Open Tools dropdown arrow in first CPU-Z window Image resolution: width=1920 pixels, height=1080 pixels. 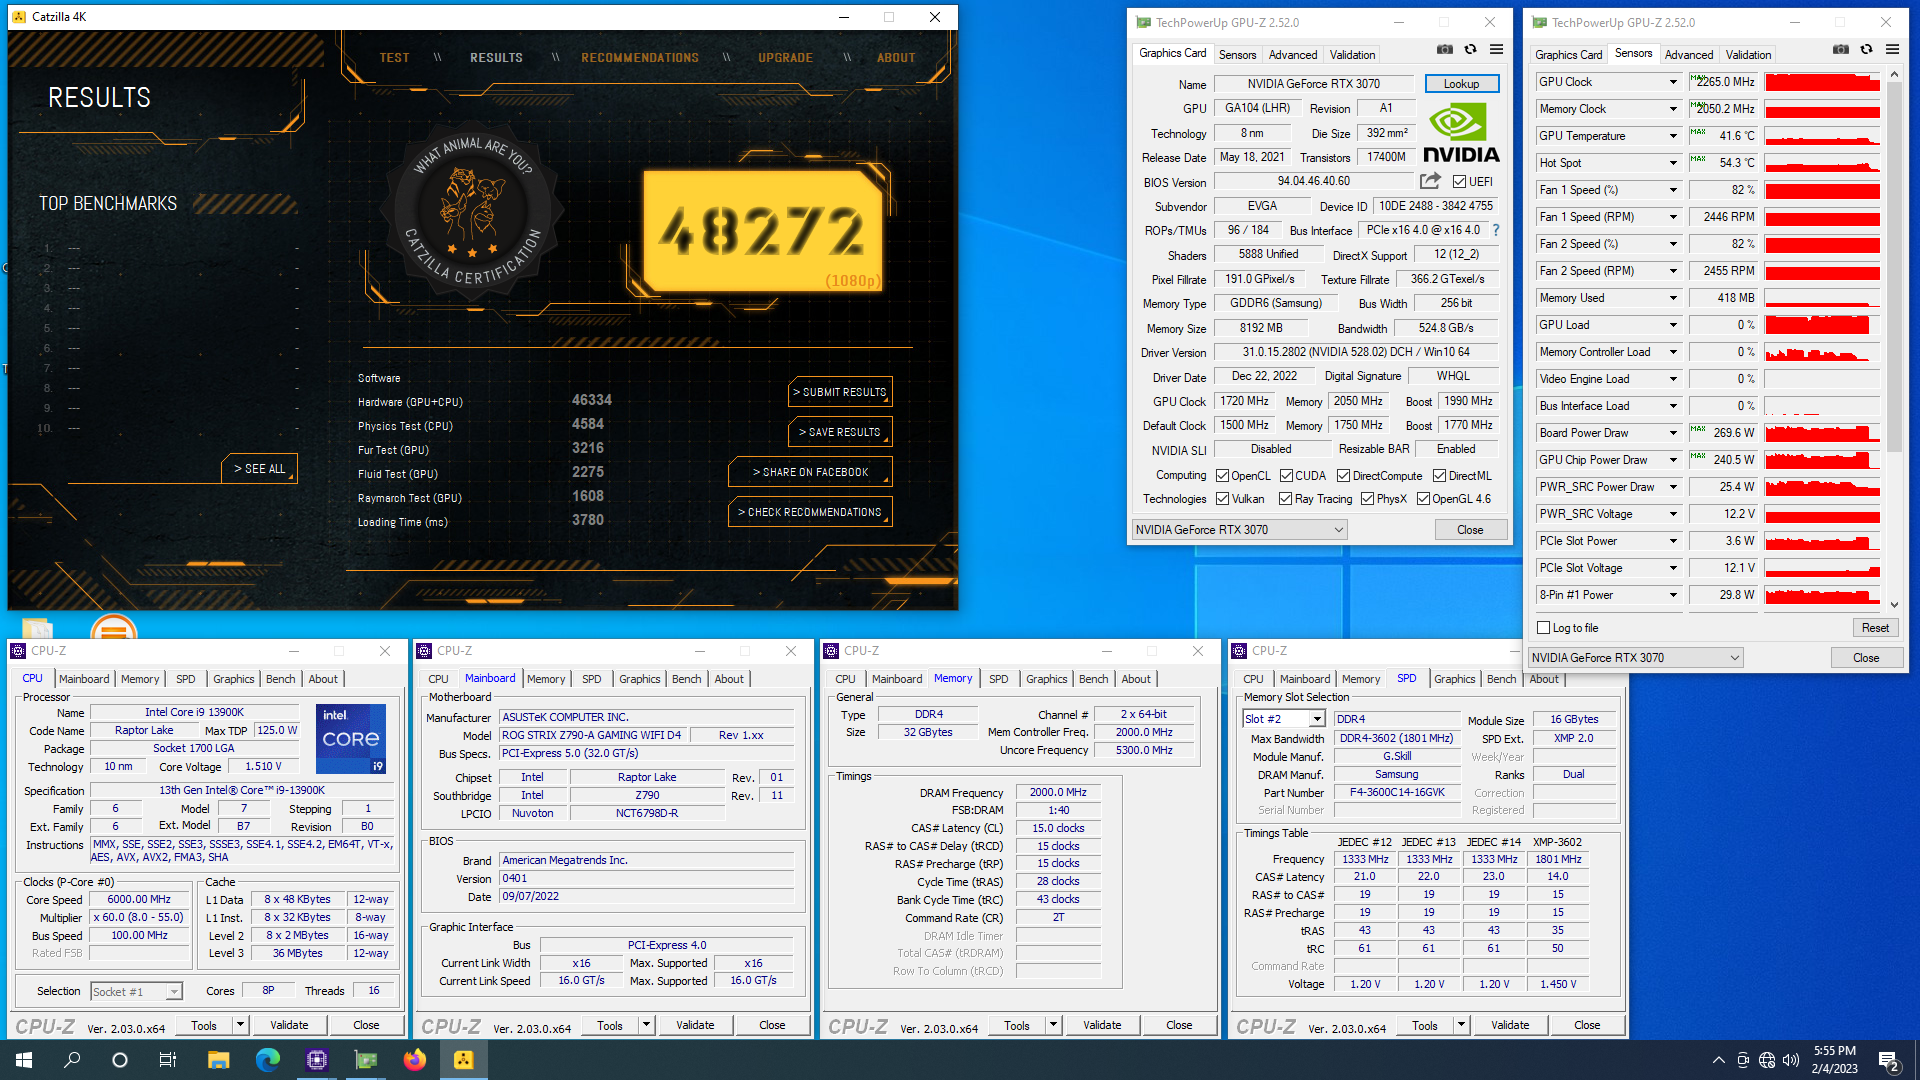coord(239,1025)
